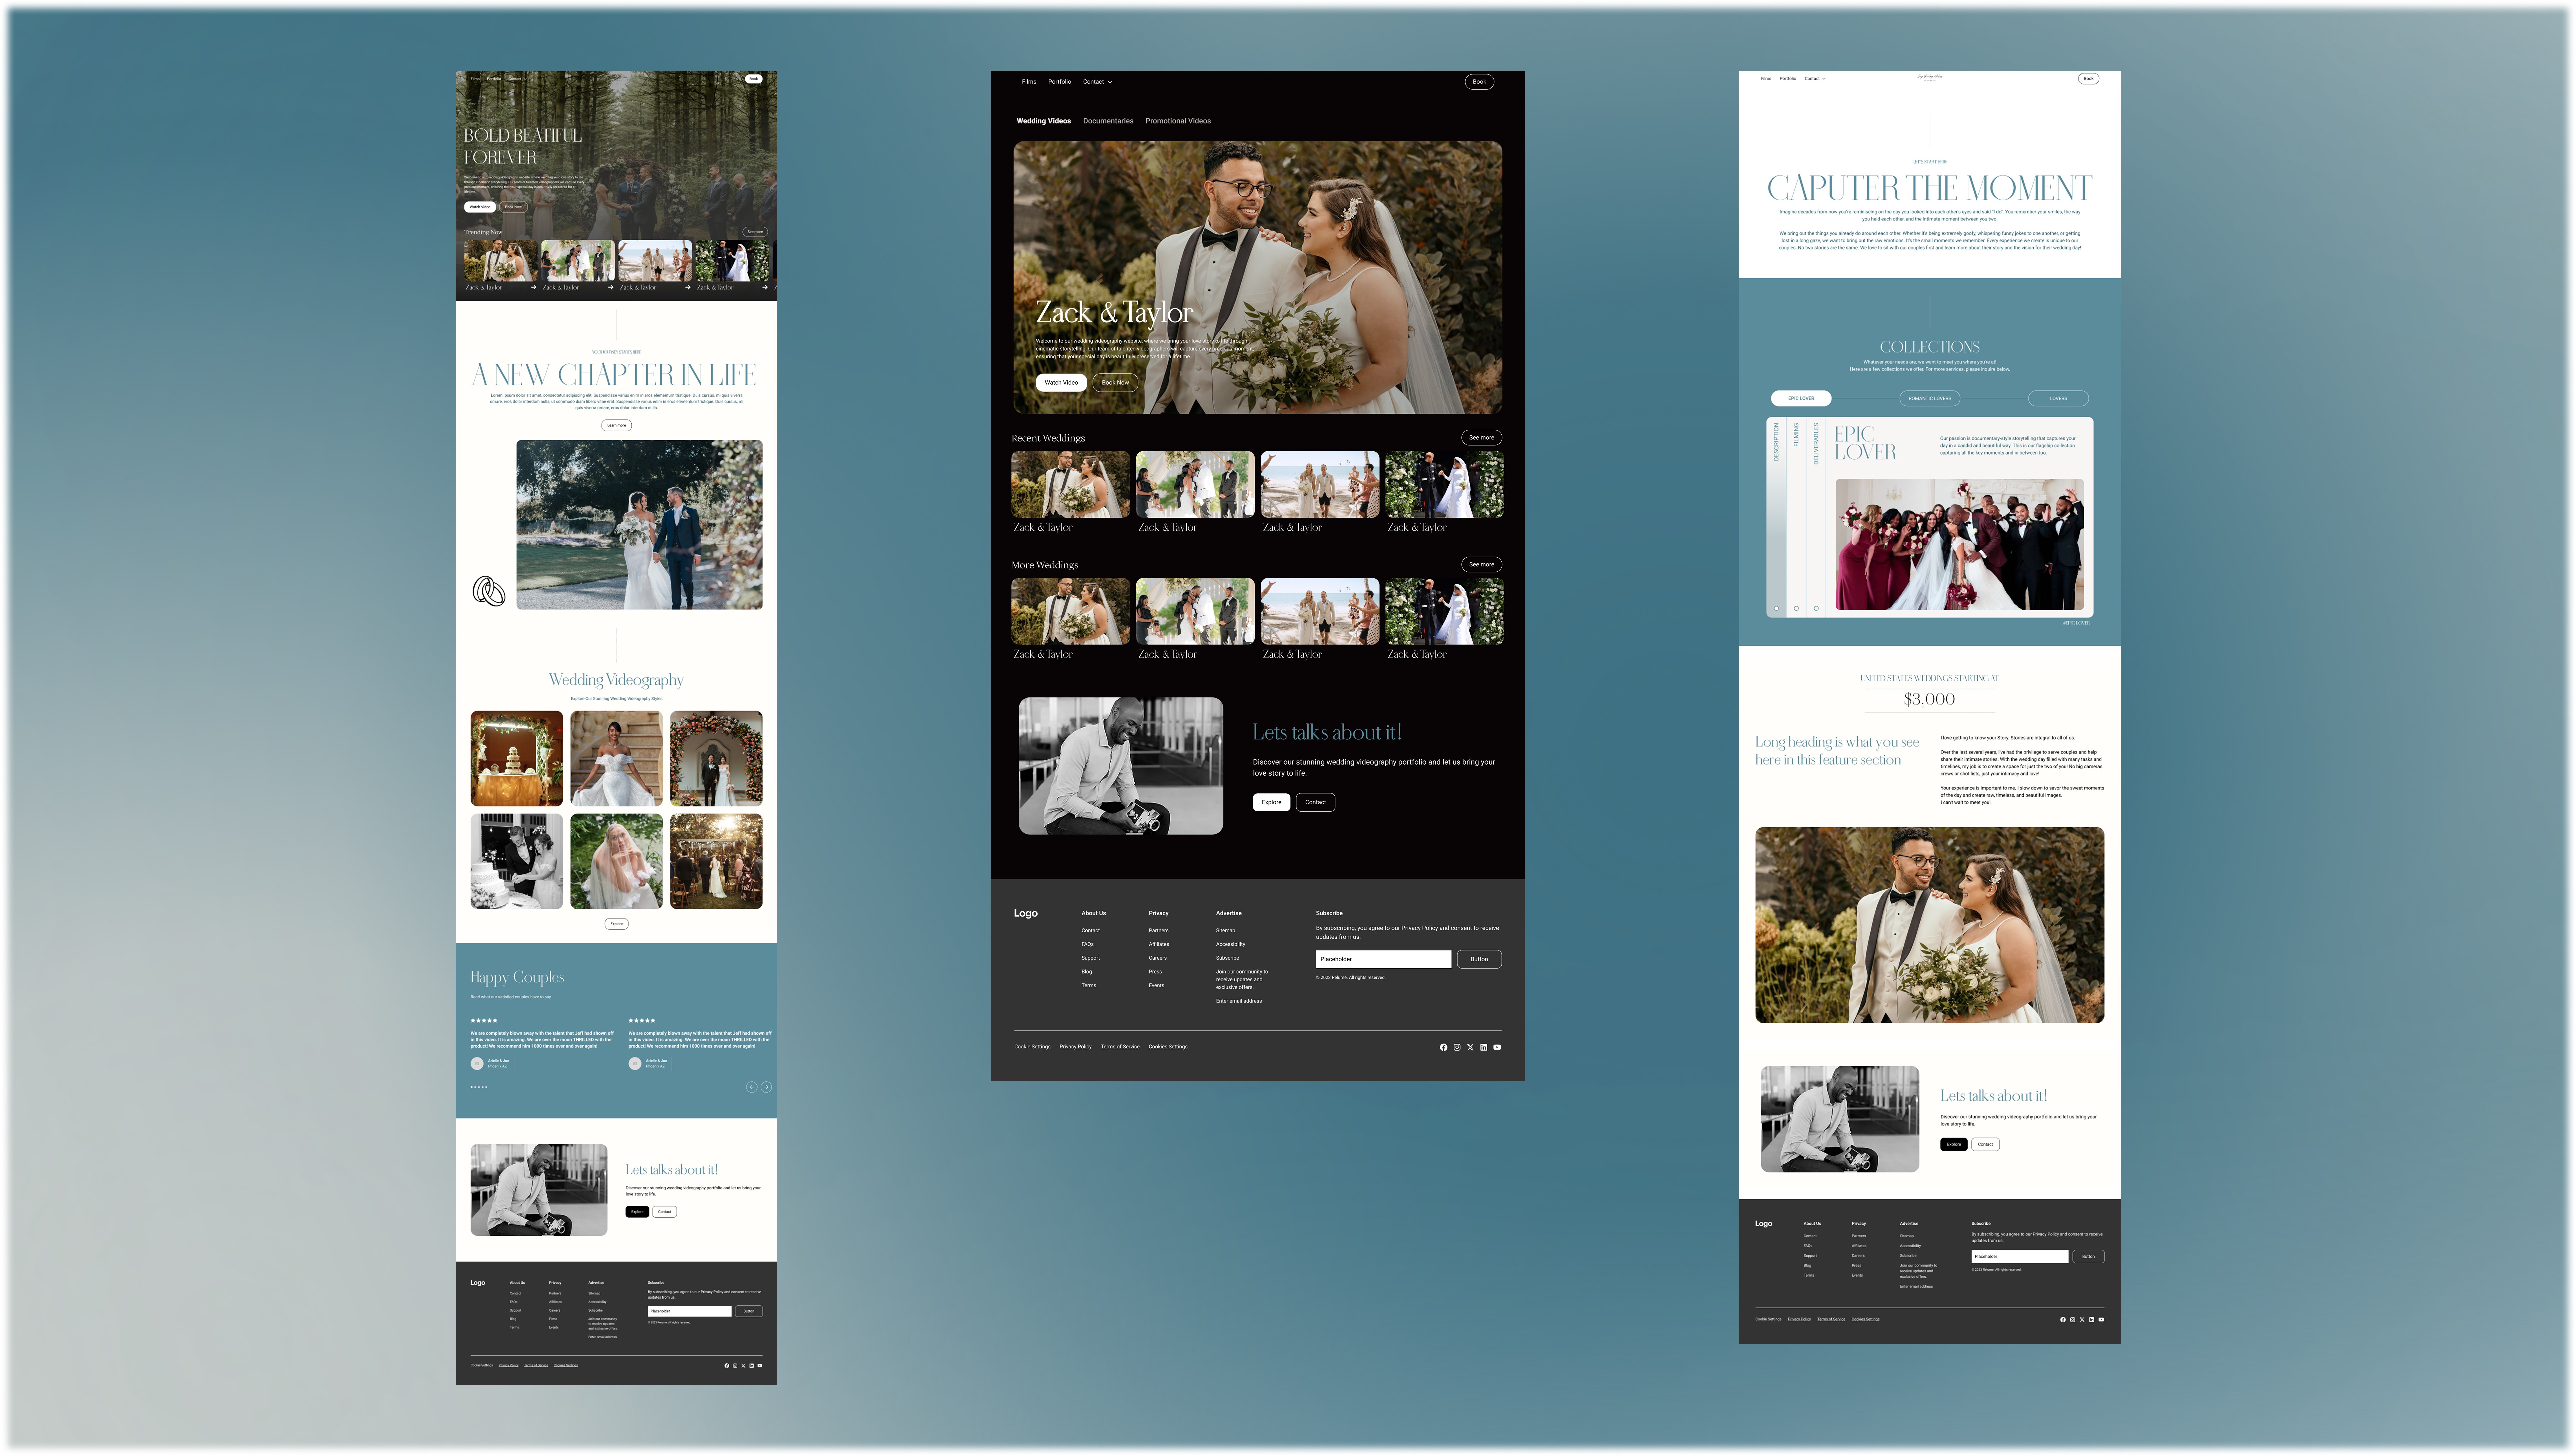Switch to the Documentaries tab
2576x1456 pixels.
(x=1108, y=121)
